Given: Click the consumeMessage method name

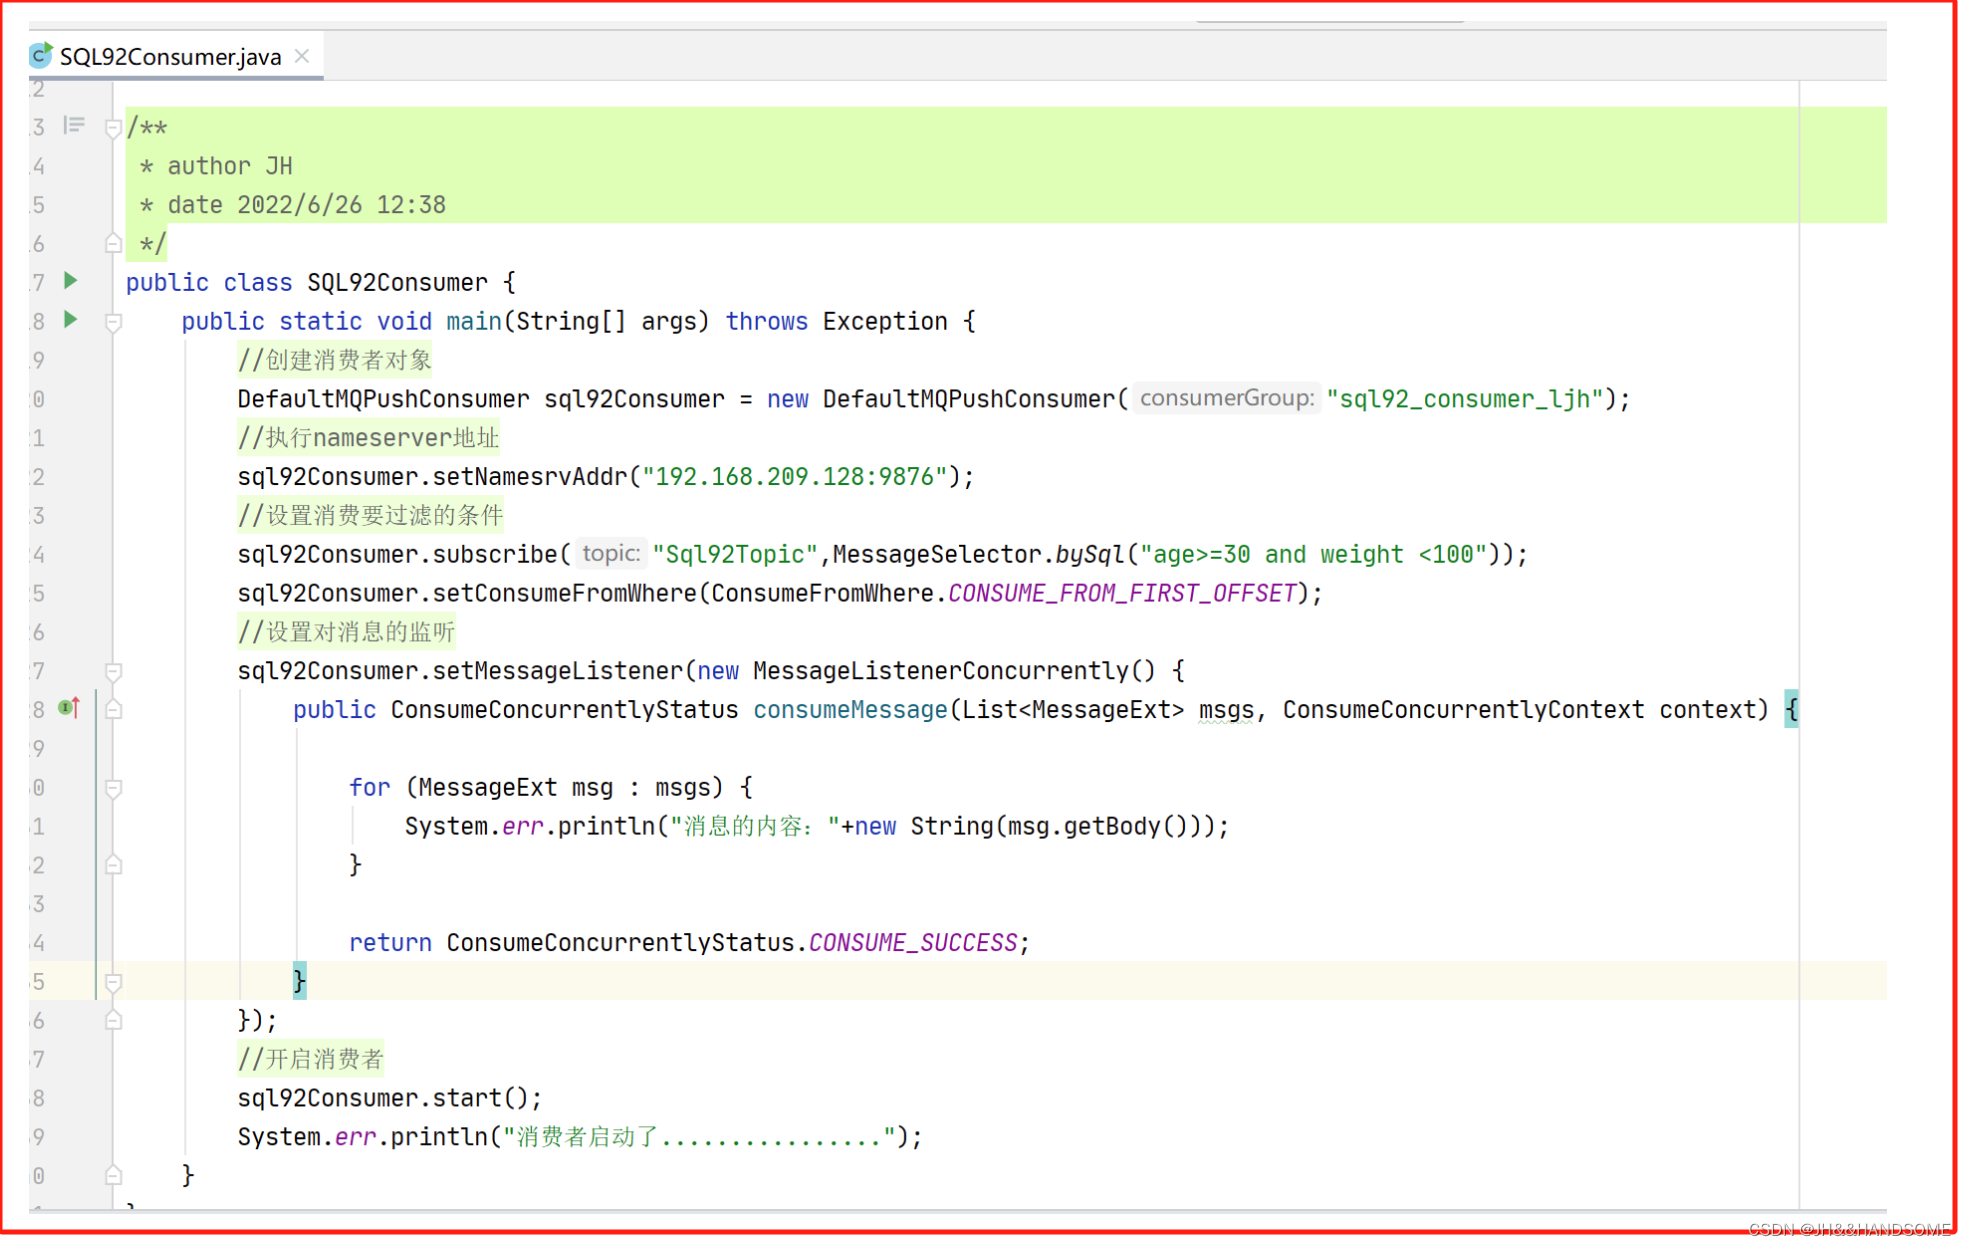Looking at the screenshot, I should (x=849, y=710).
